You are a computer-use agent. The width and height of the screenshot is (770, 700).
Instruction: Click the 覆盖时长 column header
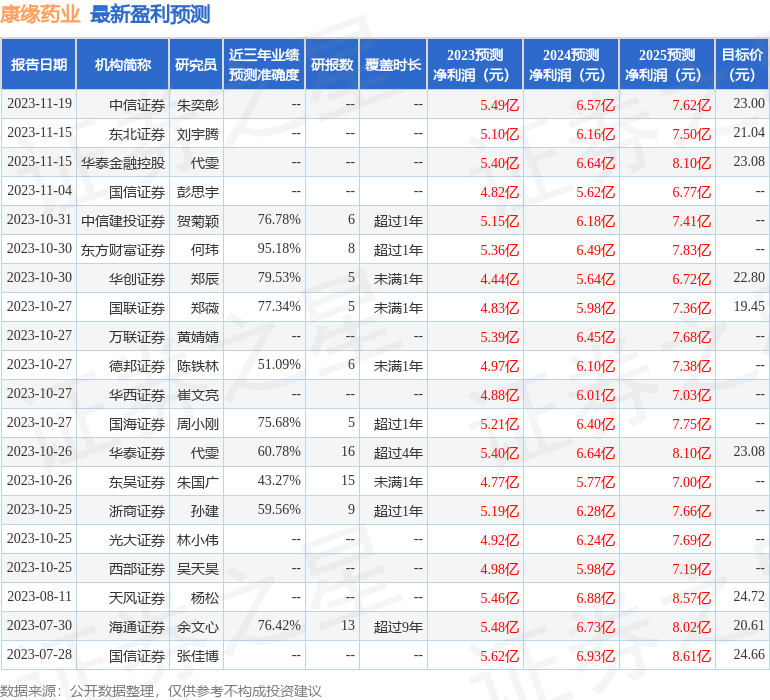click(x=393, y=64)
